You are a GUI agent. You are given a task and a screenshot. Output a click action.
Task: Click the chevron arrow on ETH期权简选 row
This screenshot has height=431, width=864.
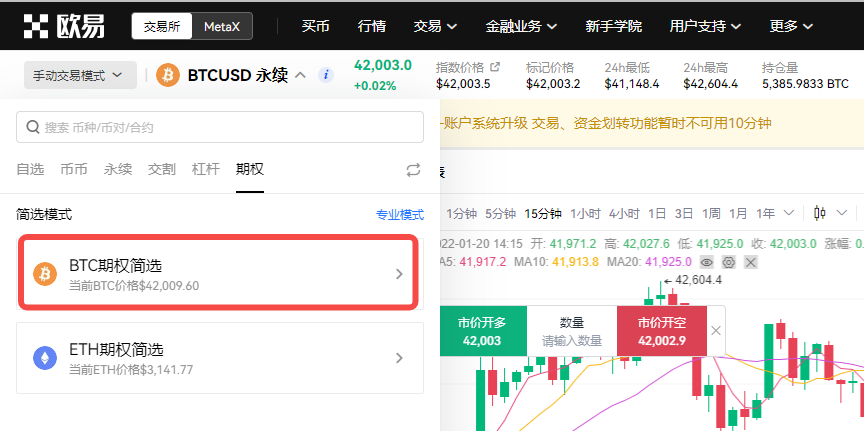click(399, 358)
